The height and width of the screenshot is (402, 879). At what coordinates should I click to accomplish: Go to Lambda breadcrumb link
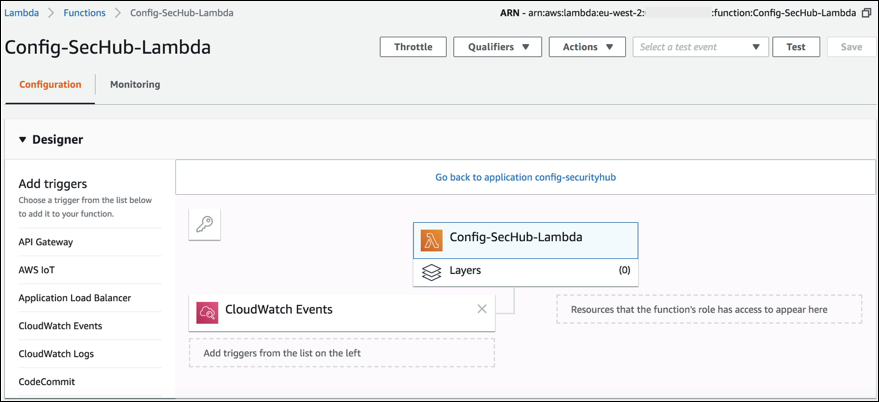tap(21, 13)
